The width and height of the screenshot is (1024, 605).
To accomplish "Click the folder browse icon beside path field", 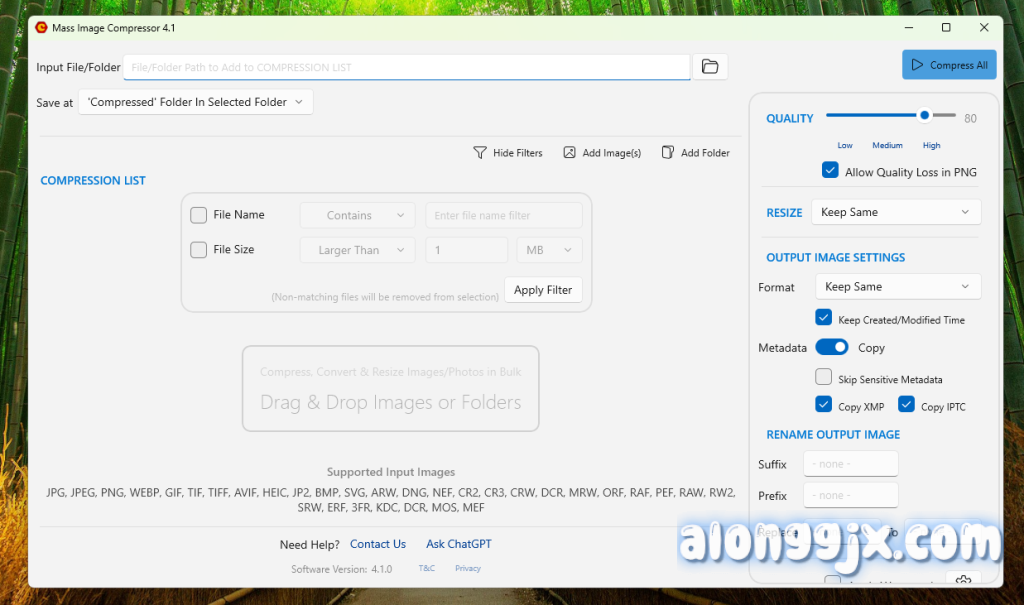I will click(x=710, y=67).
